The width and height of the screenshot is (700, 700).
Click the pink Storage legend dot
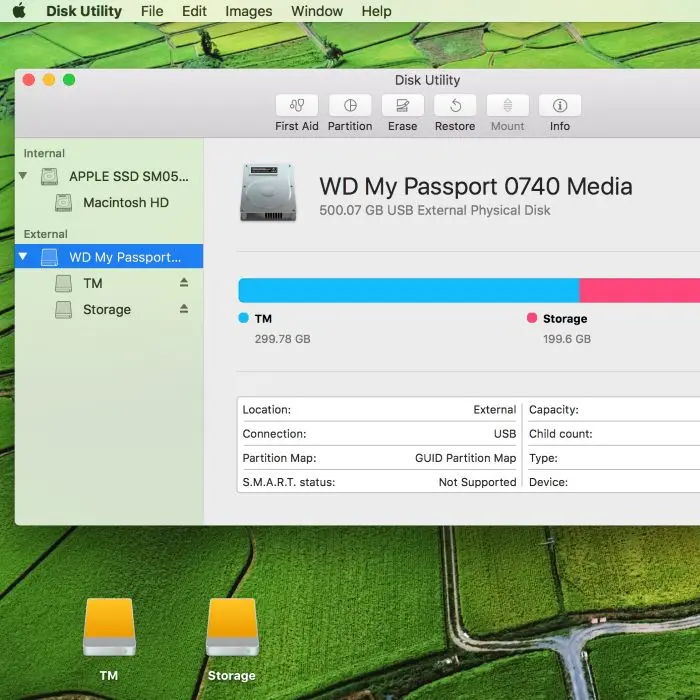[532, 318]
